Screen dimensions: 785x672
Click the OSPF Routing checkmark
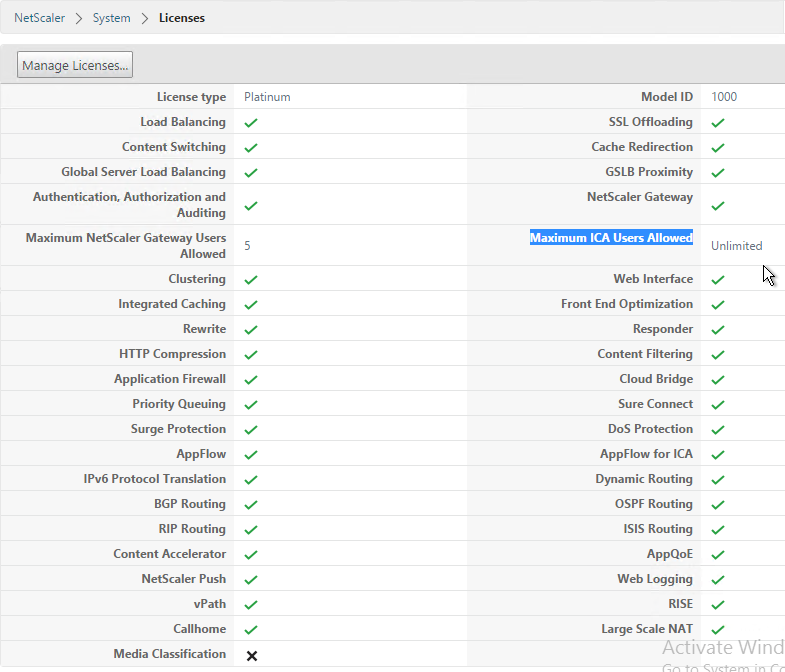click(718, 505)
